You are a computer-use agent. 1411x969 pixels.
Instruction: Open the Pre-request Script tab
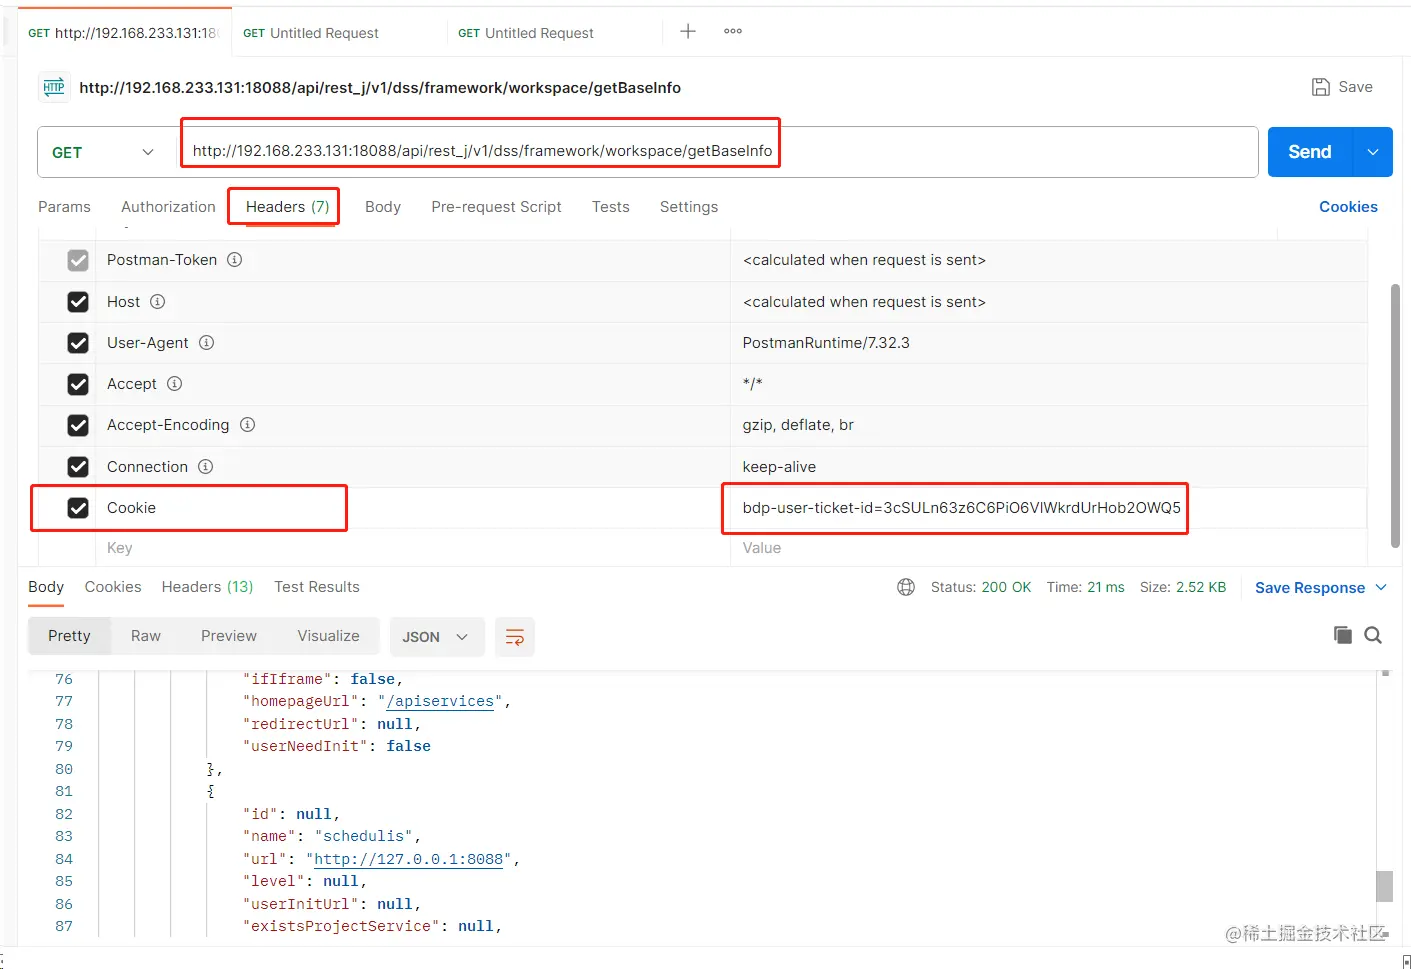tap(496, 207)
